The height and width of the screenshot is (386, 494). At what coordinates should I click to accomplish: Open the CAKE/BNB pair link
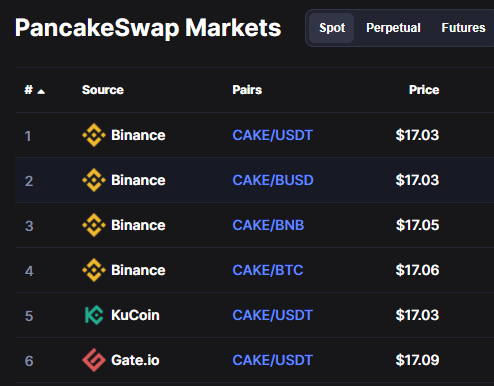coord(268,225)
